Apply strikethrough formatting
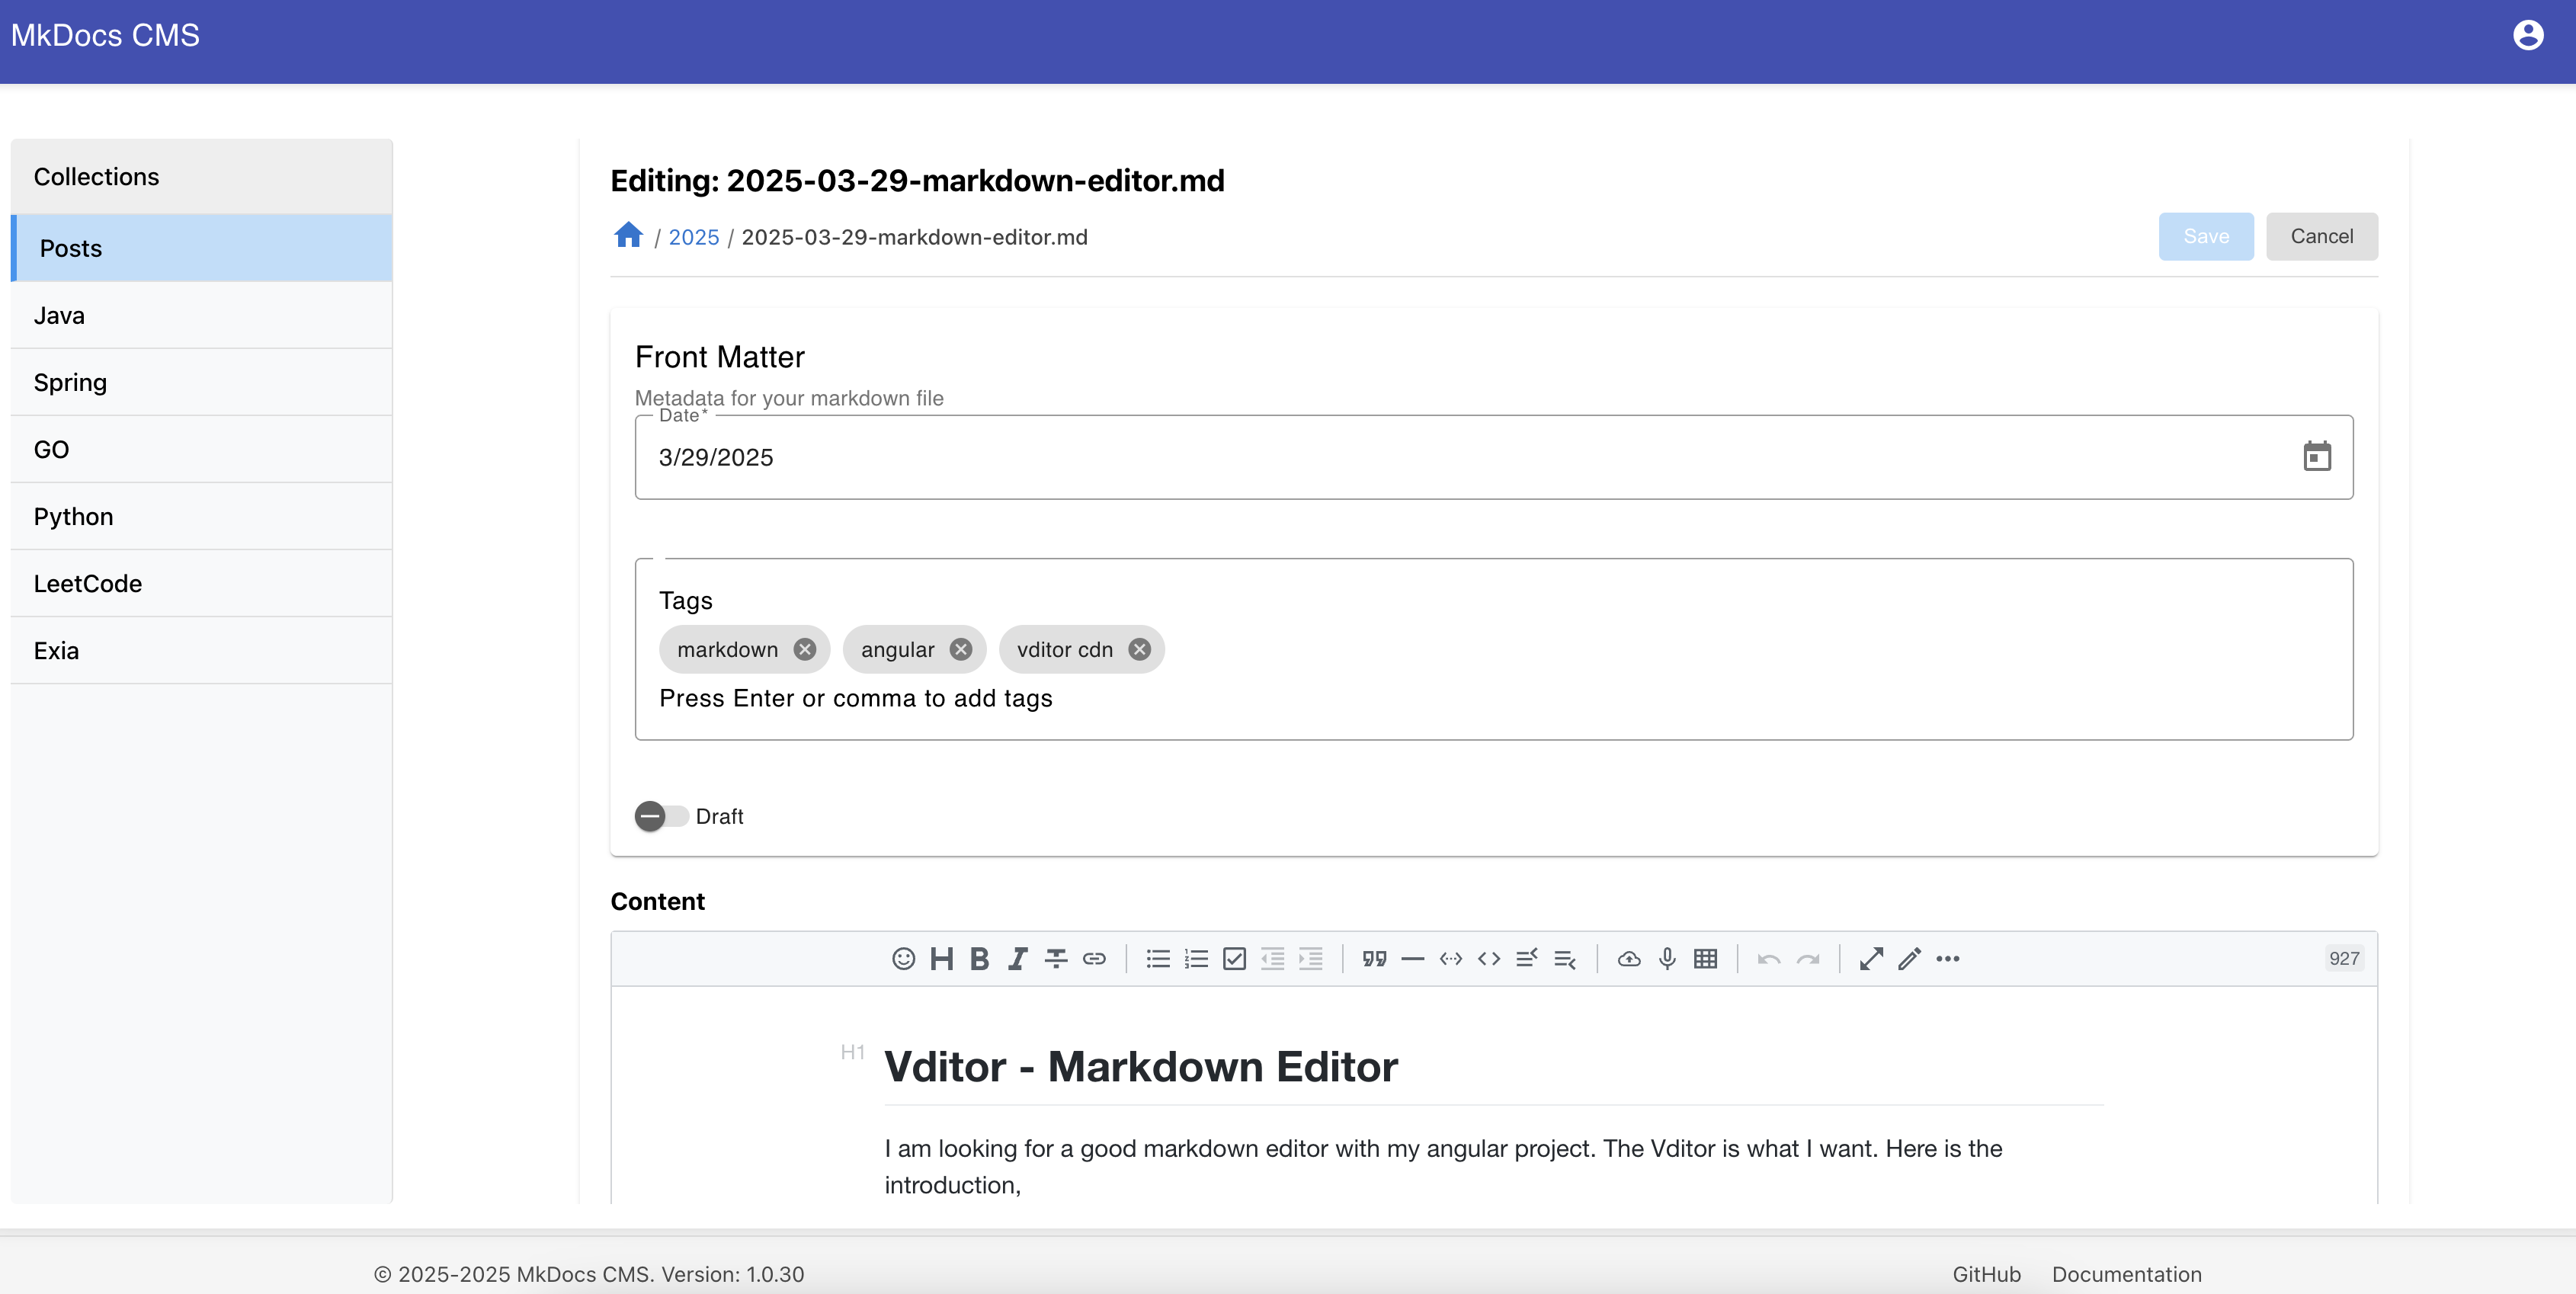This screenshot has height=1294, width=2576. coord(1056,959)
